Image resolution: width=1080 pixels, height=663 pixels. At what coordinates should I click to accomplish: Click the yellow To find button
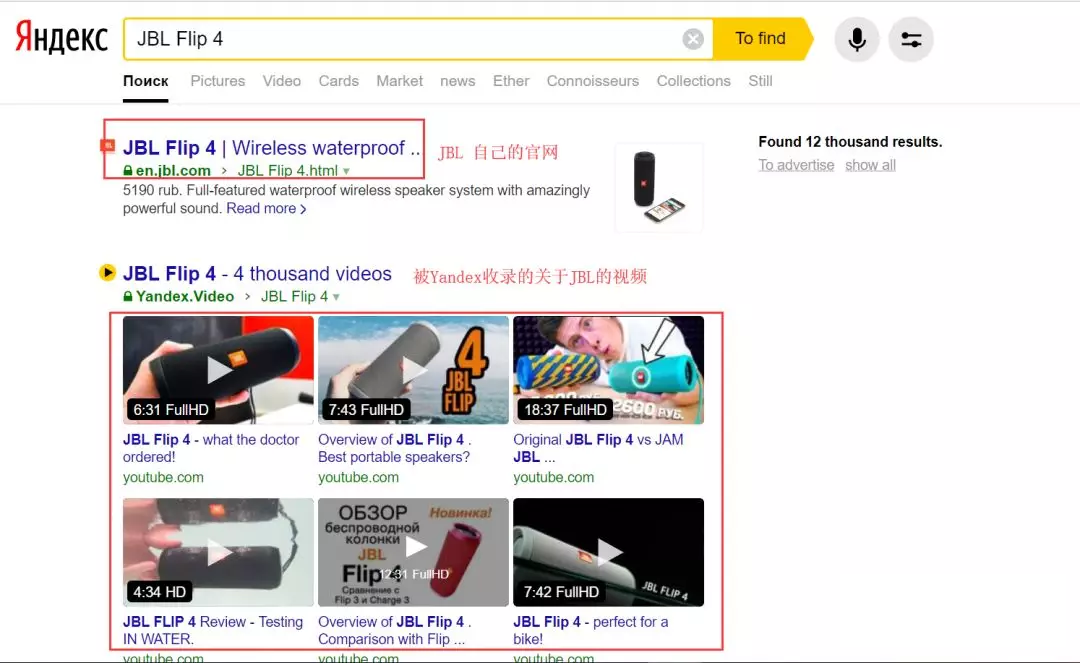click(762, 39)
